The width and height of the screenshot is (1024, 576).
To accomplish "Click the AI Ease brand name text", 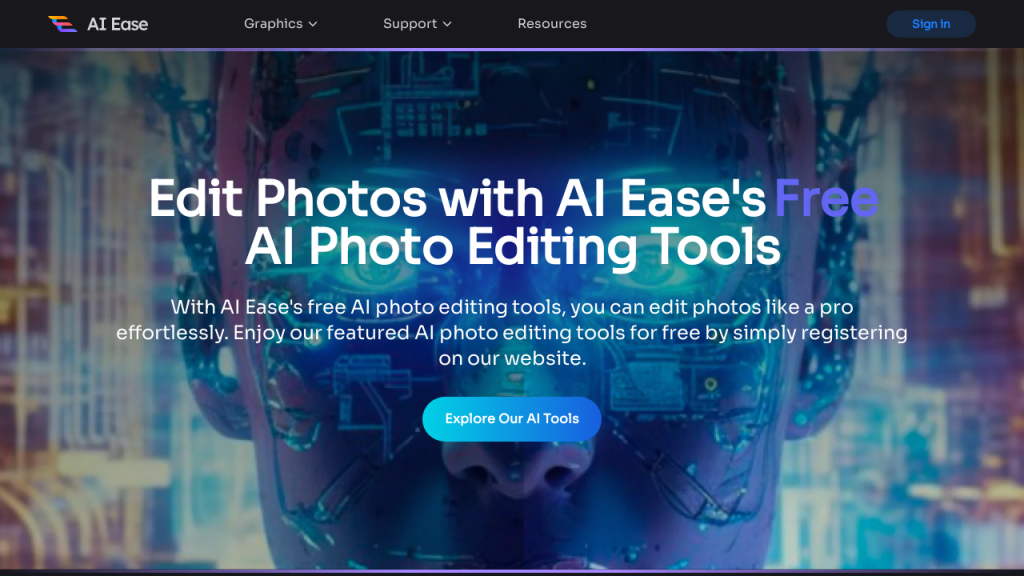I will pyautogui.click(x=118, y=24).
